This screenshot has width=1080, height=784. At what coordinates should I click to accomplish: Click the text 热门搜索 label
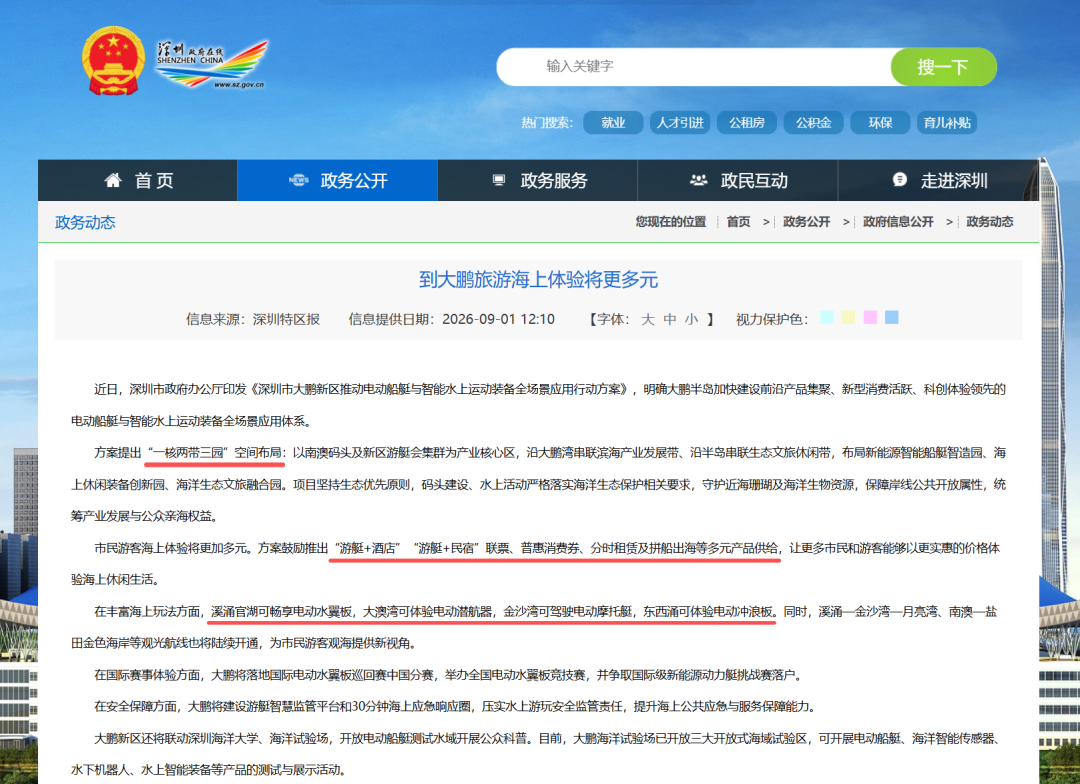[x=547, y=123]
